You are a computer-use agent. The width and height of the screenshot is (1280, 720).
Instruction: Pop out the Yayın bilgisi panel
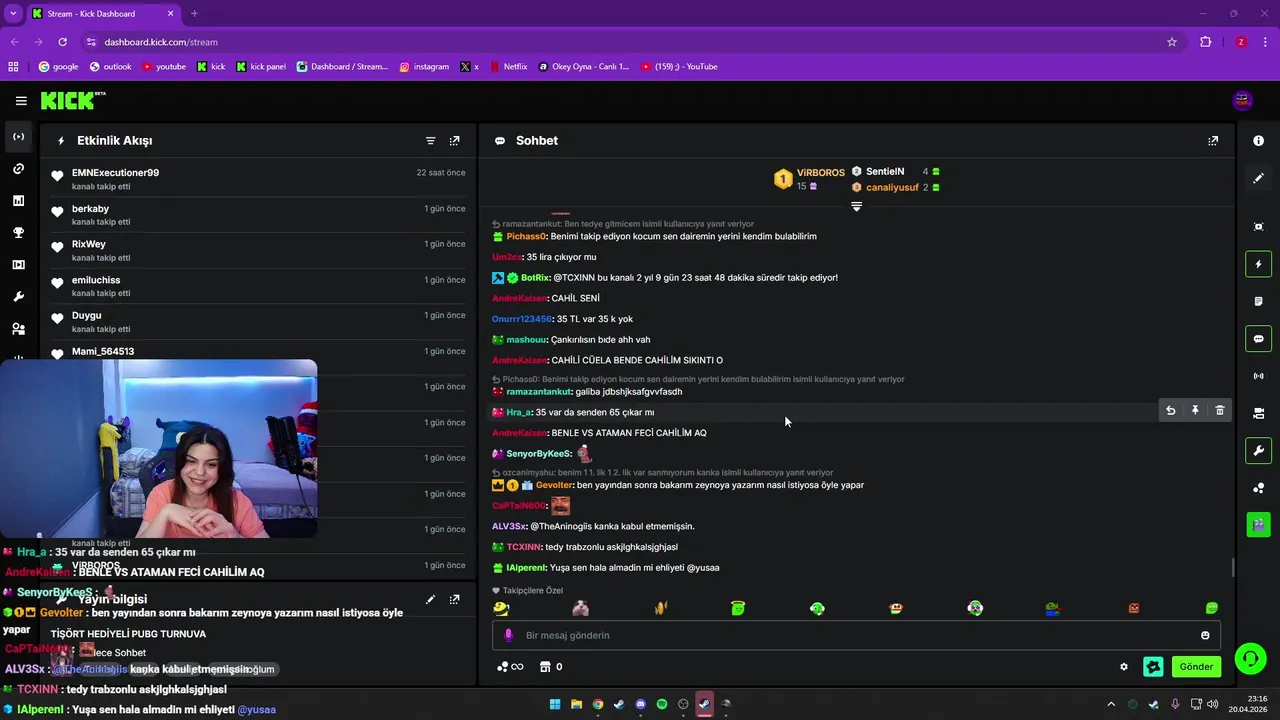coord(455,600)
